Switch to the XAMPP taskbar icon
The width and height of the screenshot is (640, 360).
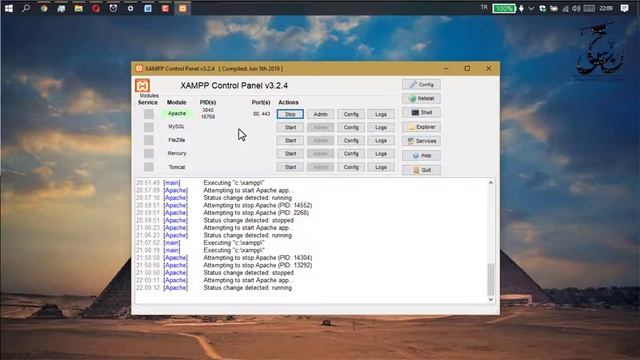(x=182, y=8)
